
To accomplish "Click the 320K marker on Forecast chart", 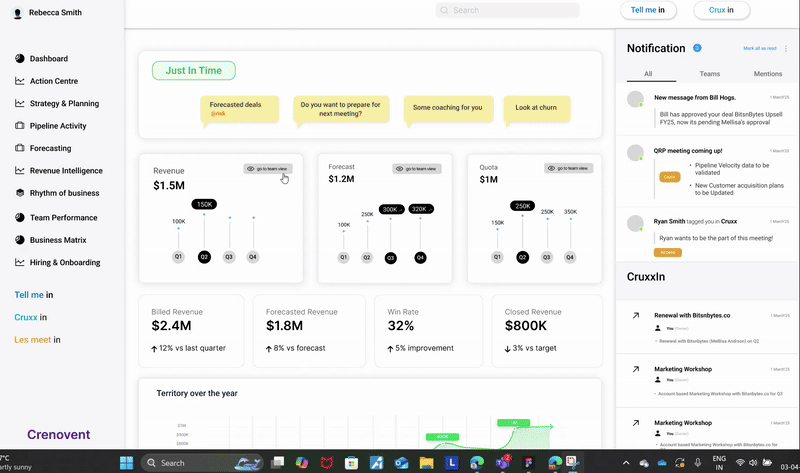I will coord(421,209).
